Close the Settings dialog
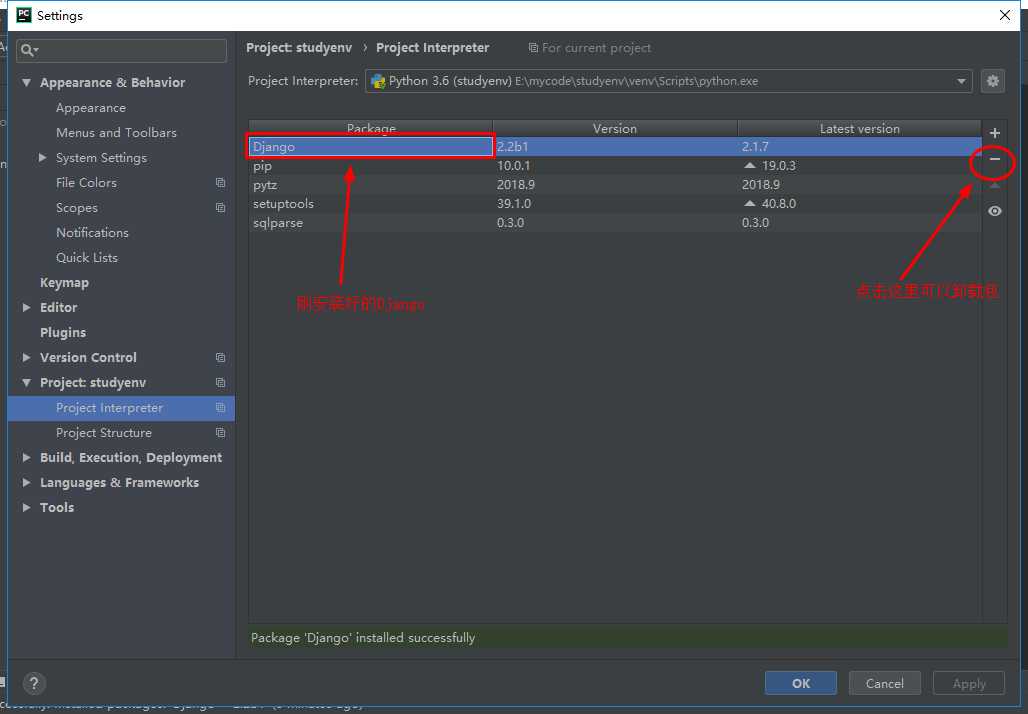 click(x=1004, y=15)
